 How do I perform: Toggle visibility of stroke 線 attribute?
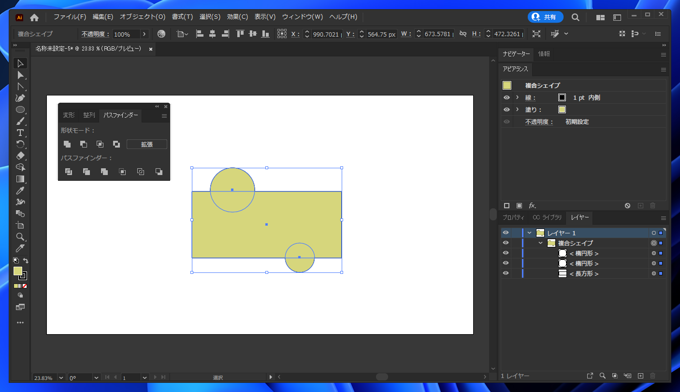click(507, 98)
